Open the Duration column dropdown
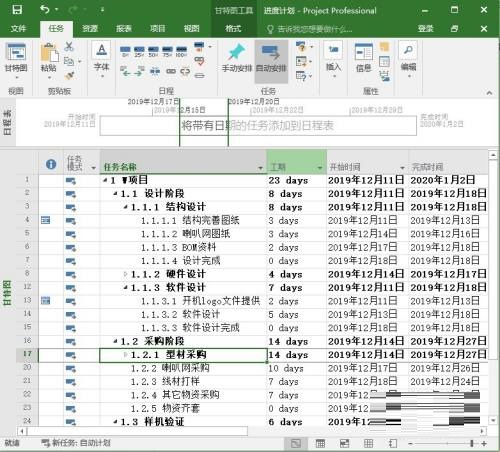The width and height of the screenshot is (500, 452). (x=320, y=168)
